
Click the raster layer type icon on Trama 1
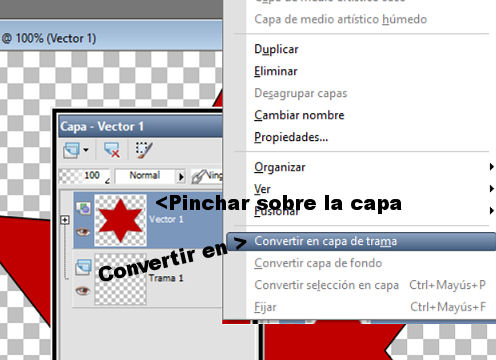83,267
